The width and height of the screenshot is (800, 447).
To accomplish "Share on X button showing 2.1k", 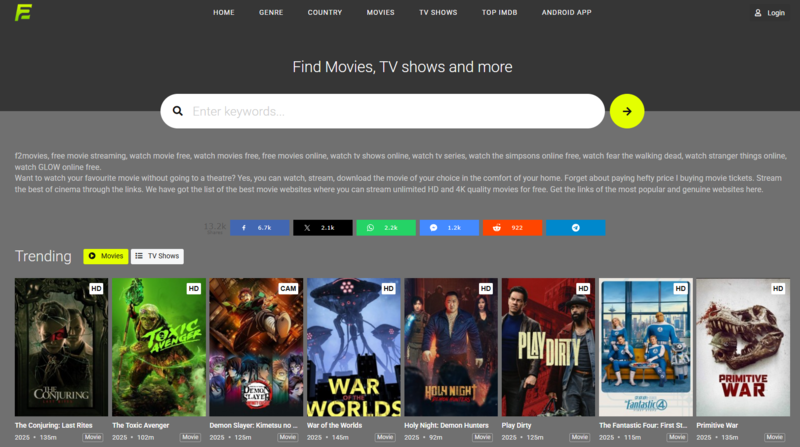I will (x=322, y=228).
